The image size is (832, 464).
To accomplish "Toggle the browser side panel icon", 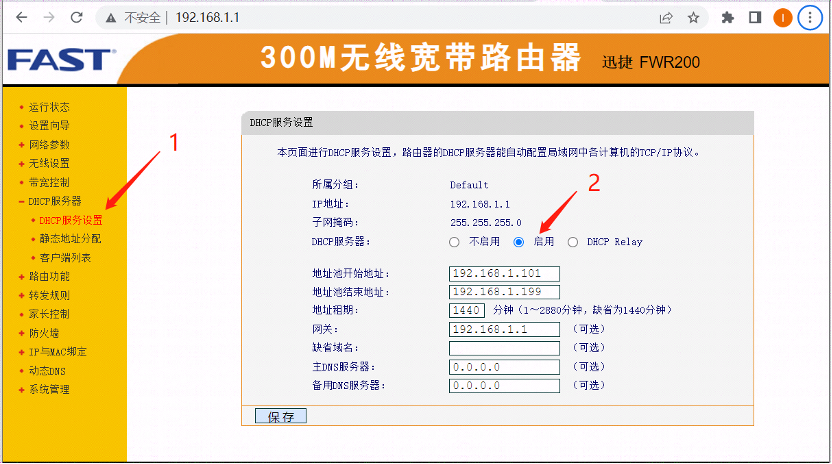I will pyautogui.click(x=755, y=18).
